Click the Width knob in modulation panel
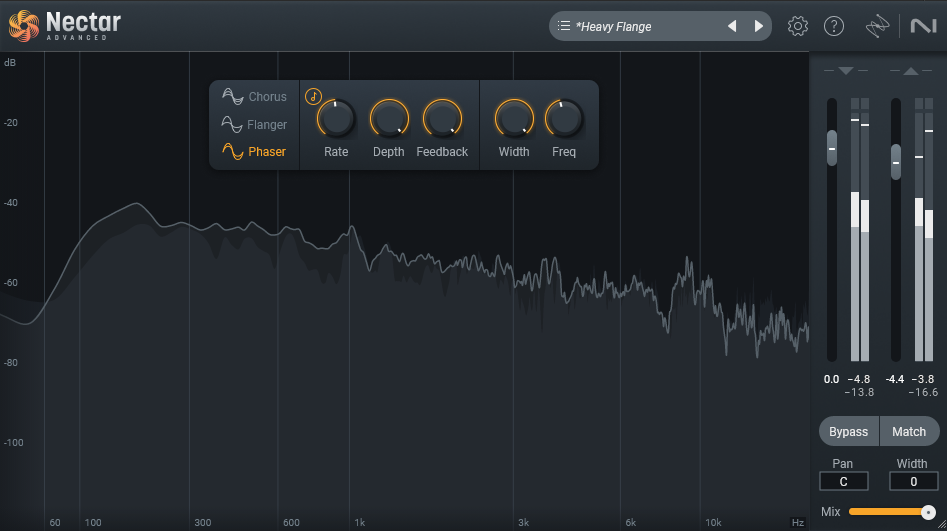The height and width of the screenshot is (531, 947). coord(514,118)
